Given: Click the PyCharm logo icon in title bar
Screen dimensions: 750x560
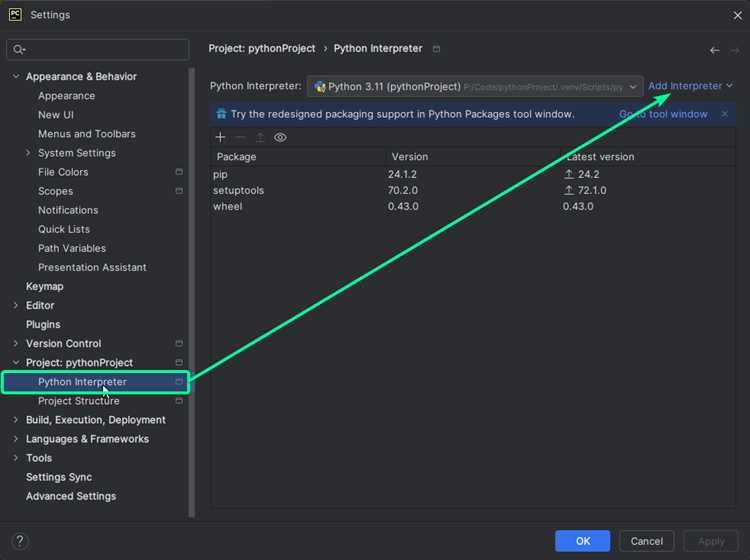Looking at the screenshot, I should pyautogui.click(x=15, y=15).
